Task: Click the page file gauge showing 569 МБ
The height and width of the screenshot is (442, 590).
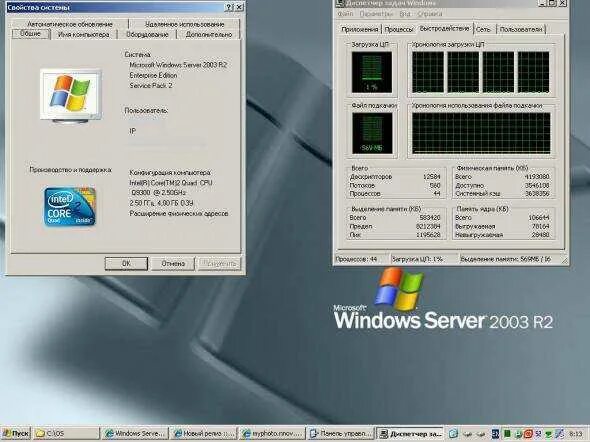Action: tap(372, 133)
